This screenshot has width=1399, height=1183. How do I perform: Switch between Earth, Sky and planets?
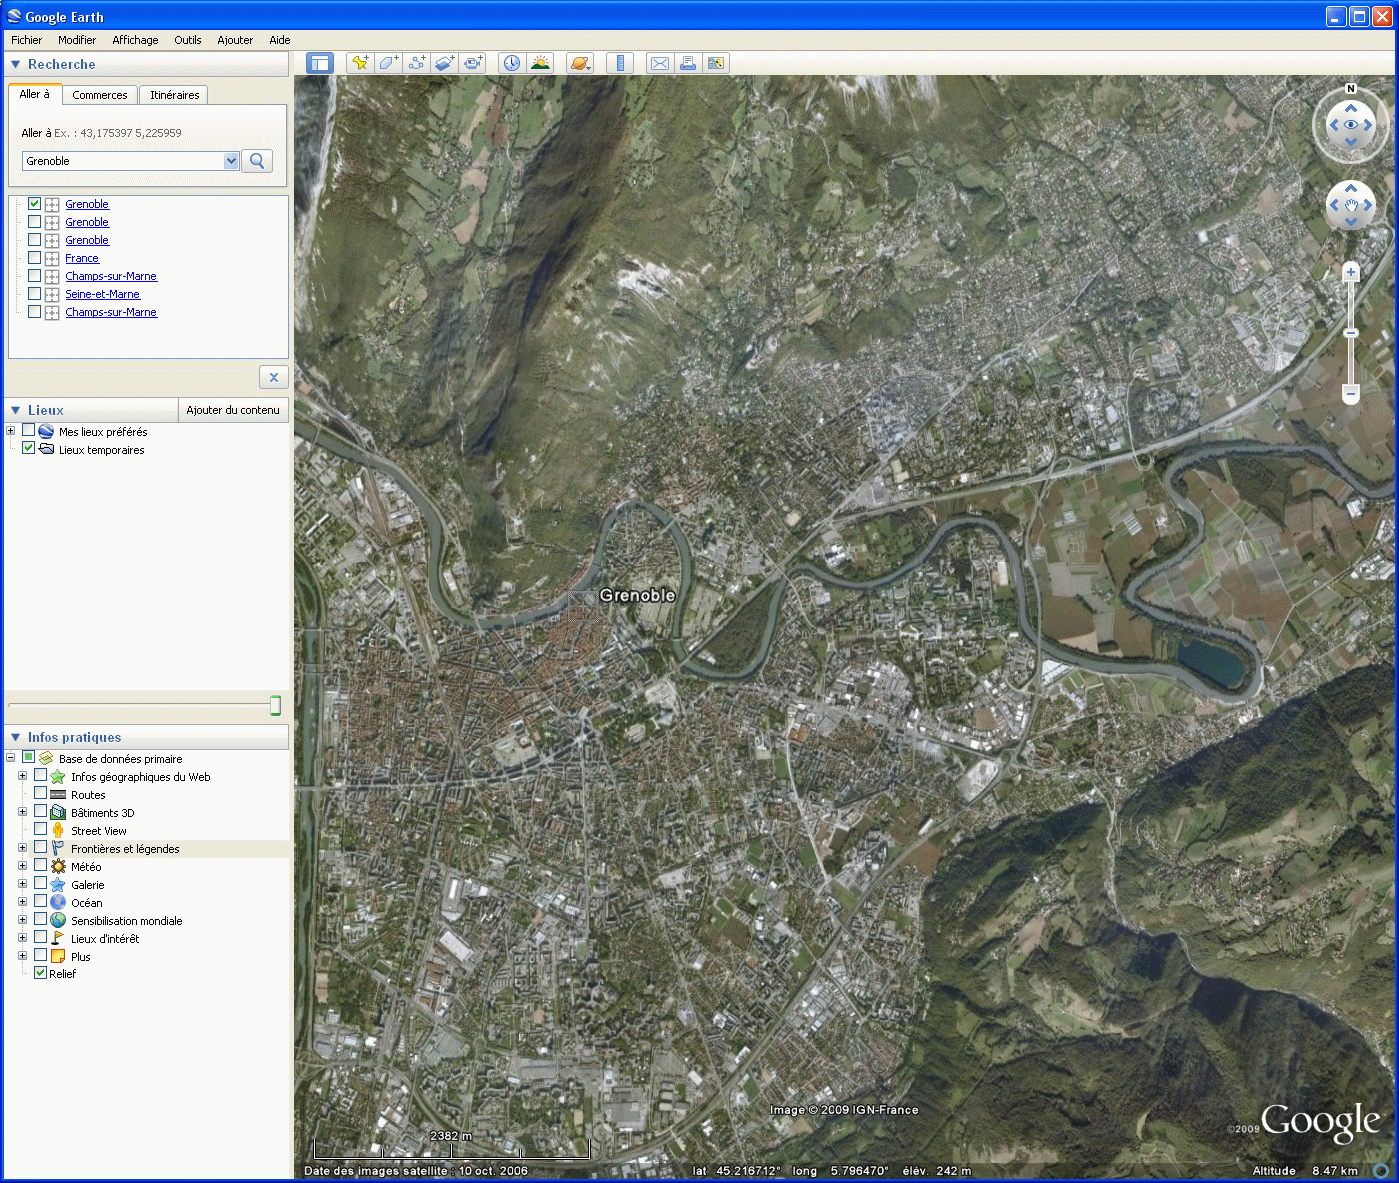click(x=580, y=63)
